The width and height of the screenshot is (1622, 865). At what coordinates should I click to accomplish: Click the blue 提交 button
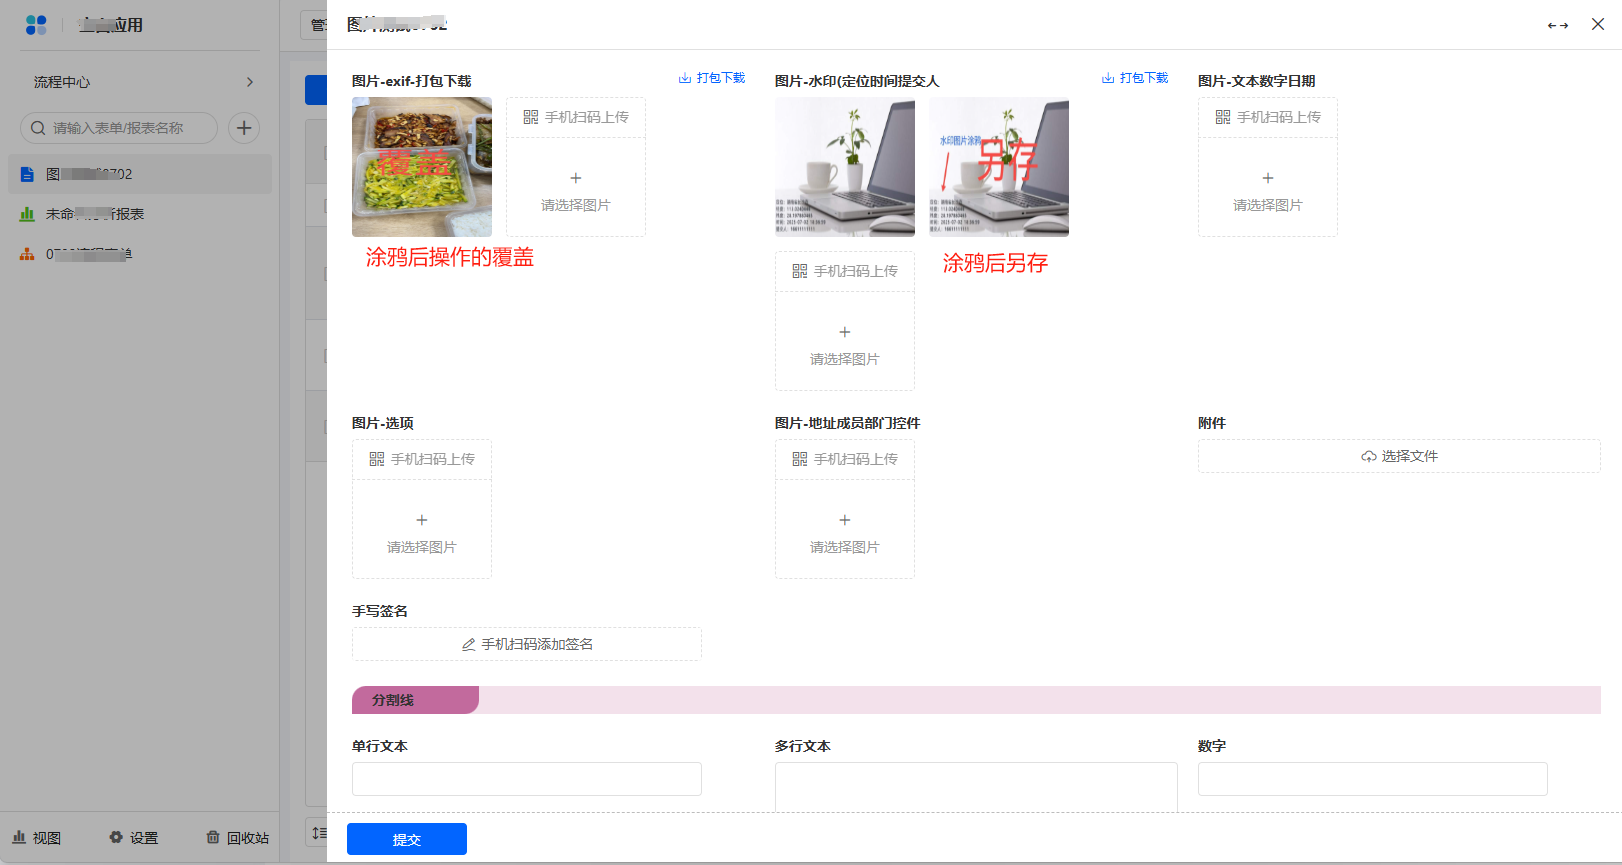click(406, 839)
